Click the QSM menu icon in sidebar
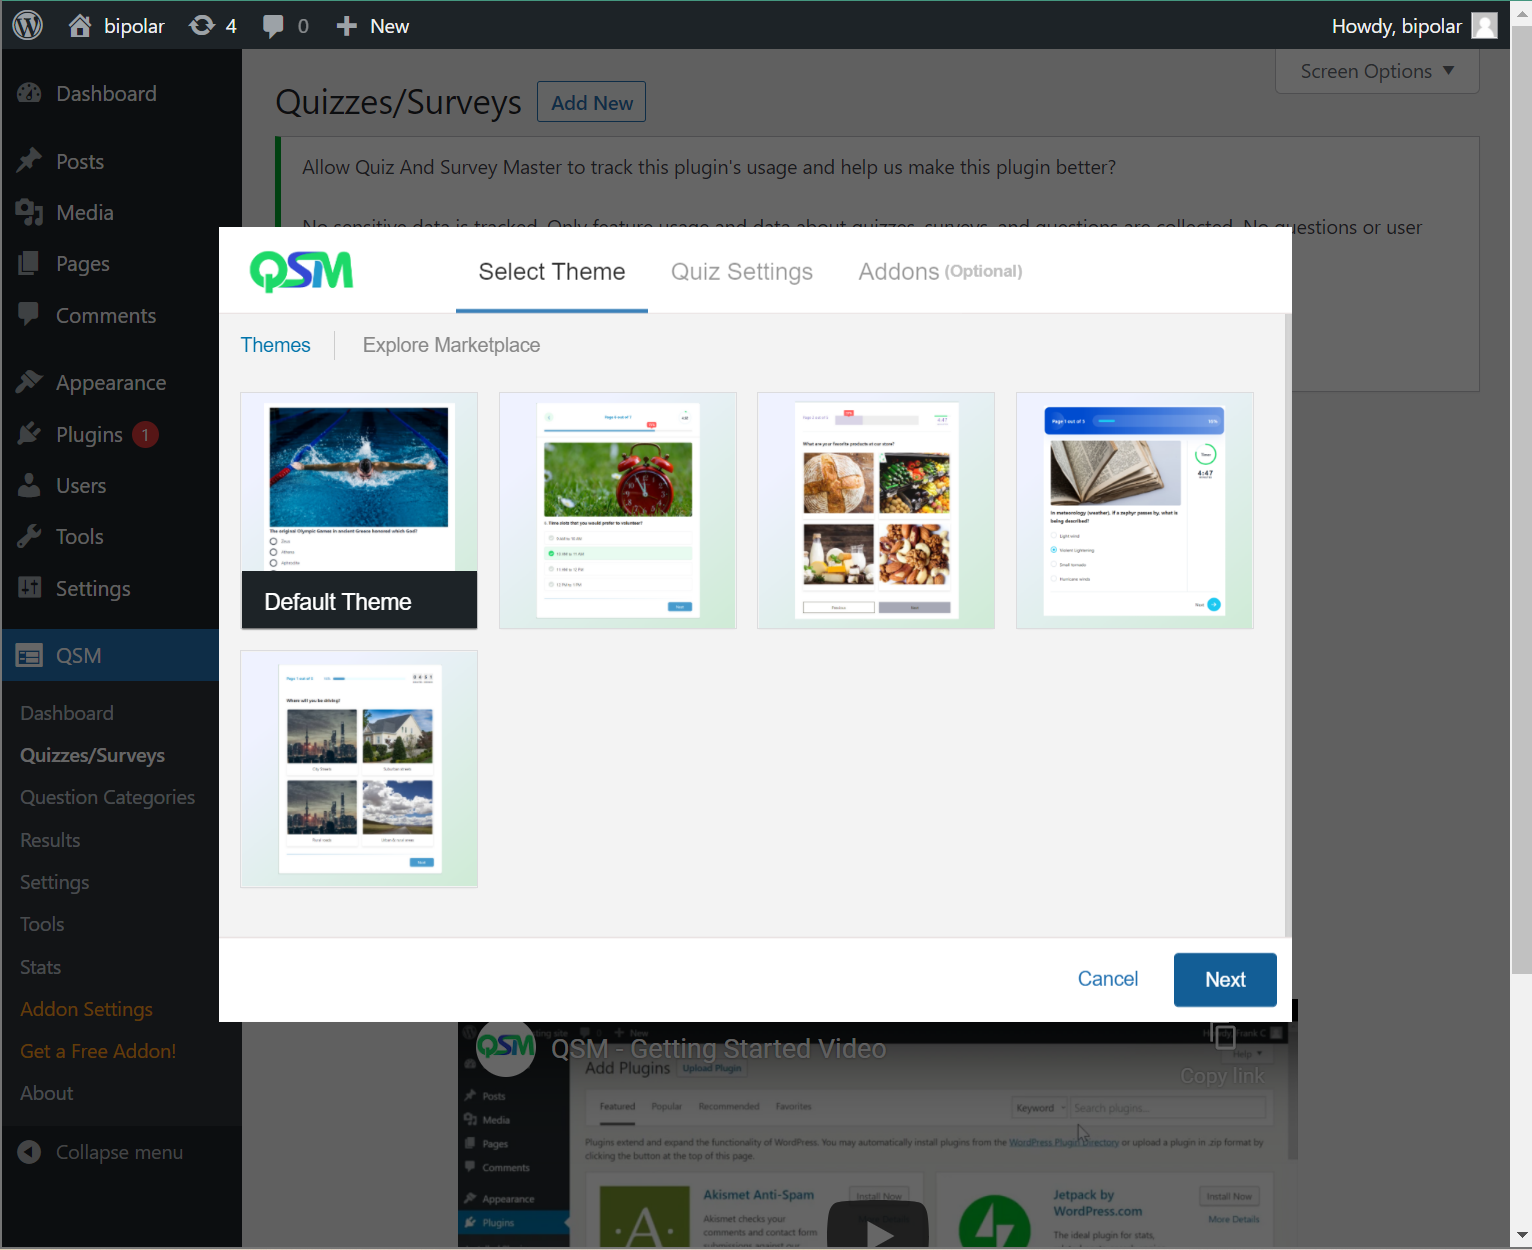Viewport: 1532px width, 1250px height. pos(30,655)
